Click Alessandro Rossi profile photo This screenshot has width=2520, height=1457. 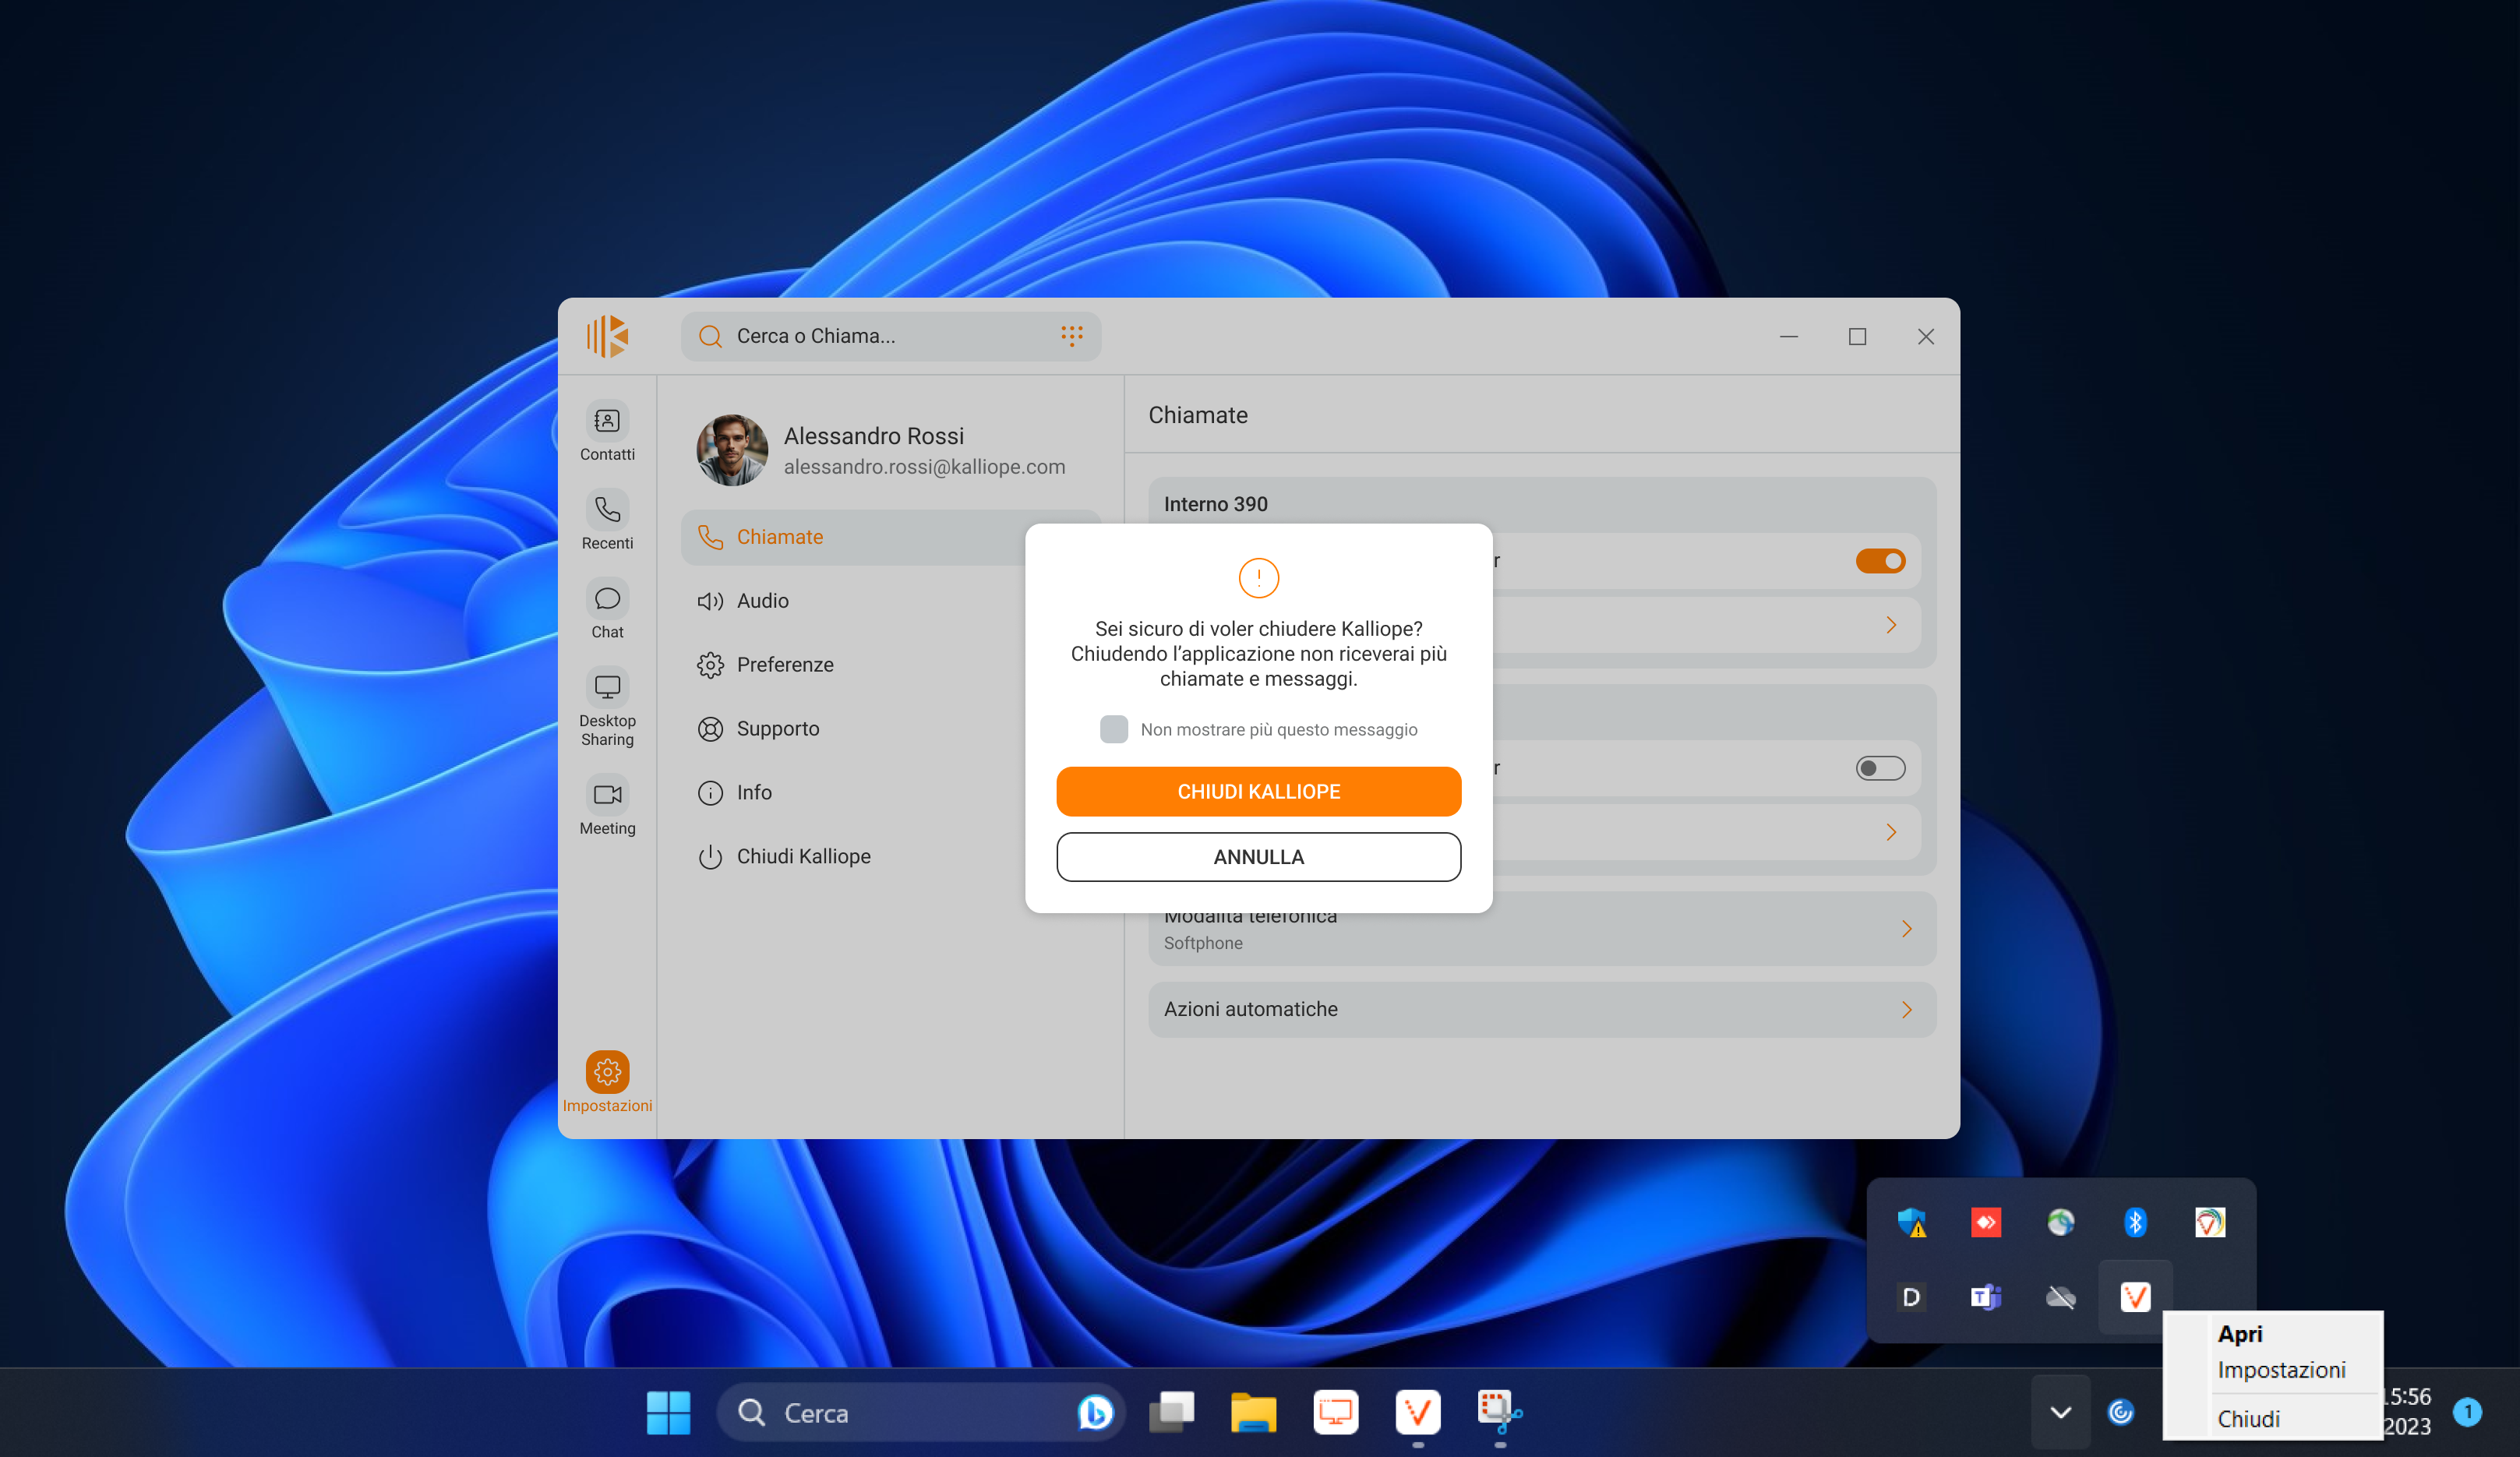tap(732, 451)
